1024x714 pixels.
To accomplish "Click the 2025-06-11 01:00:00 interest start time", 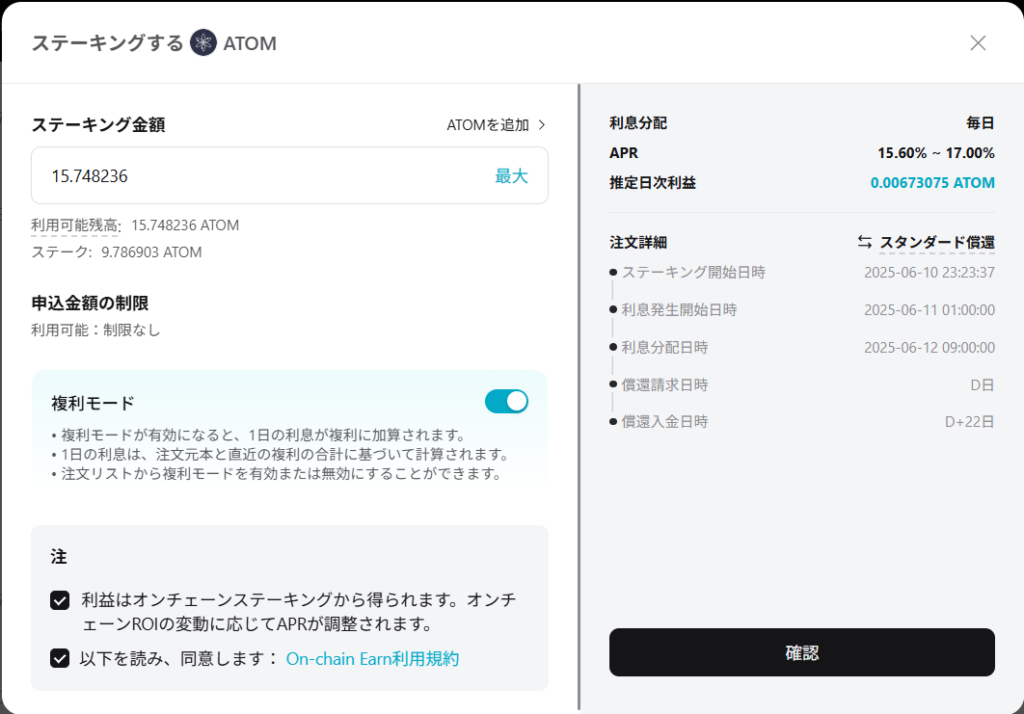I will 929,310.
